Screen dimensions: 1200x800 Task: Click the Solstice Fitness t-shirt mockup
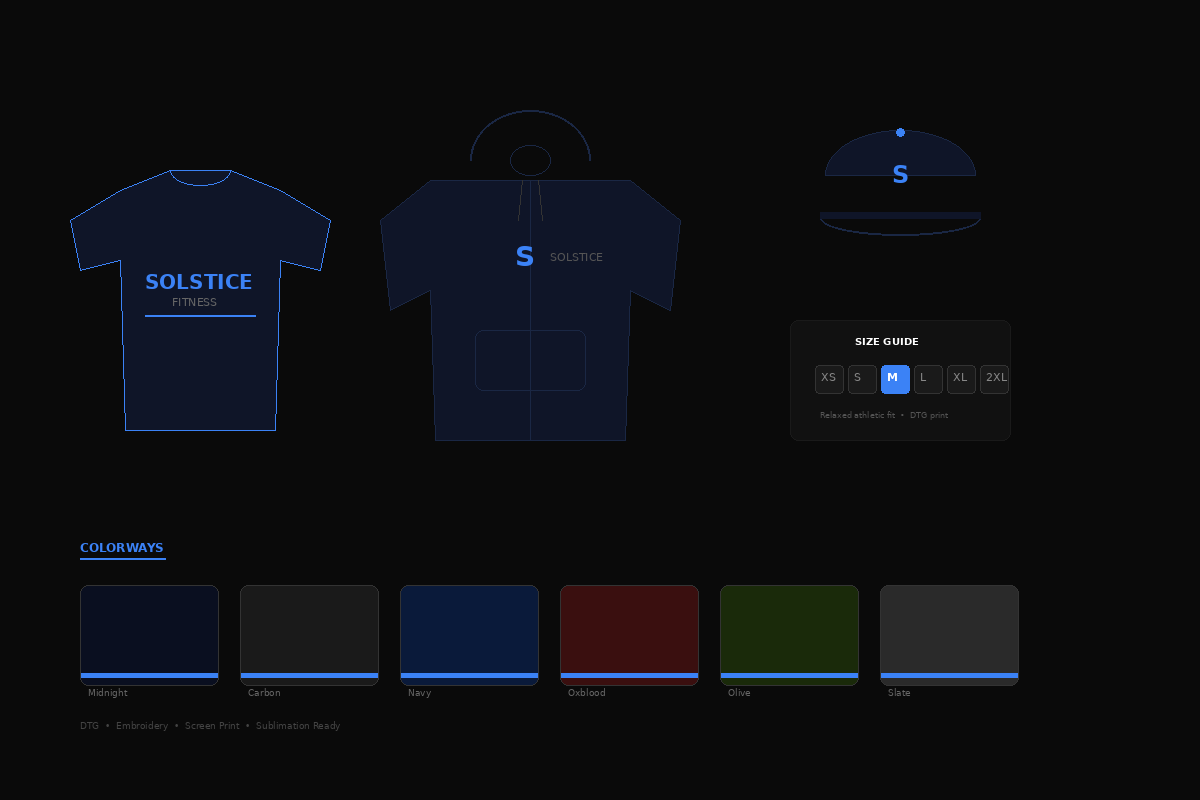point(200,300)
